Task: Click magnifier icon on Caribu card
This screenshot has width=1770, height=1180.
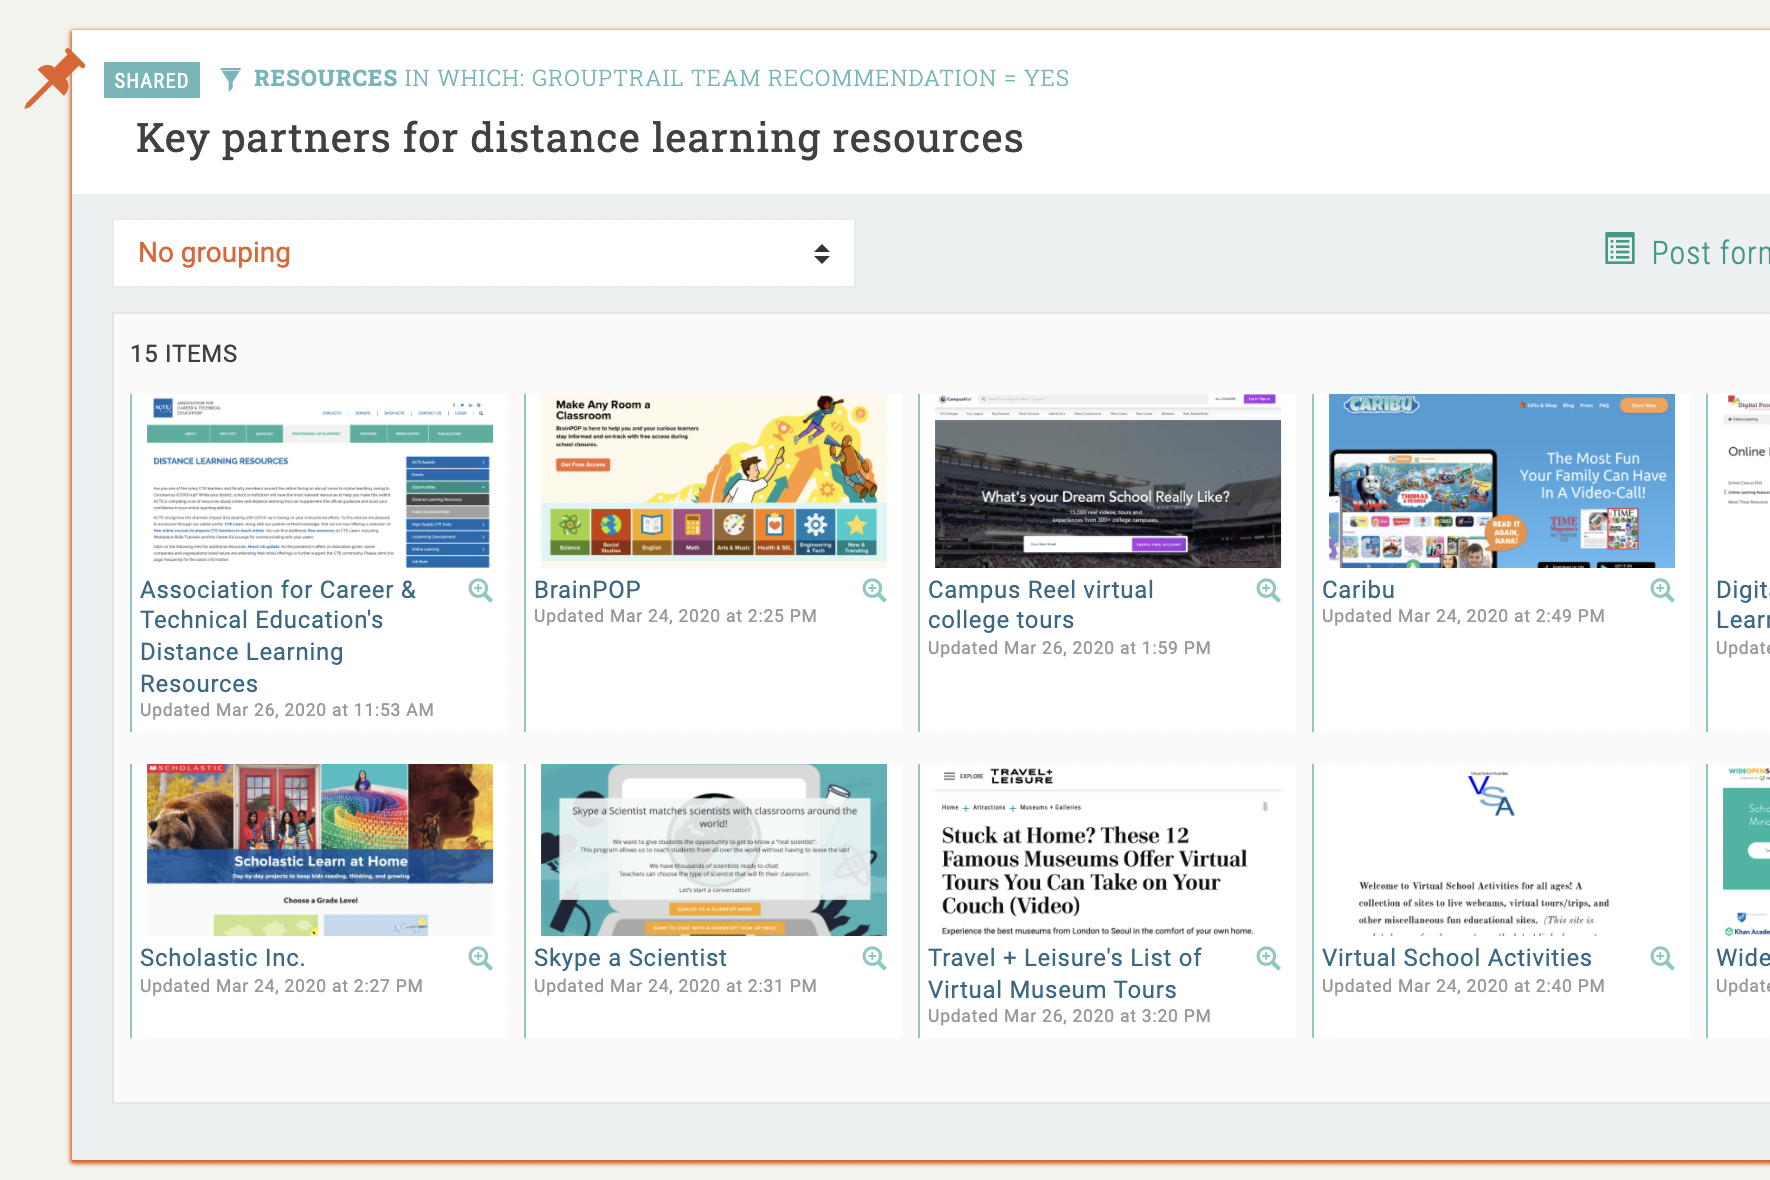Action: coord(1662,591)
